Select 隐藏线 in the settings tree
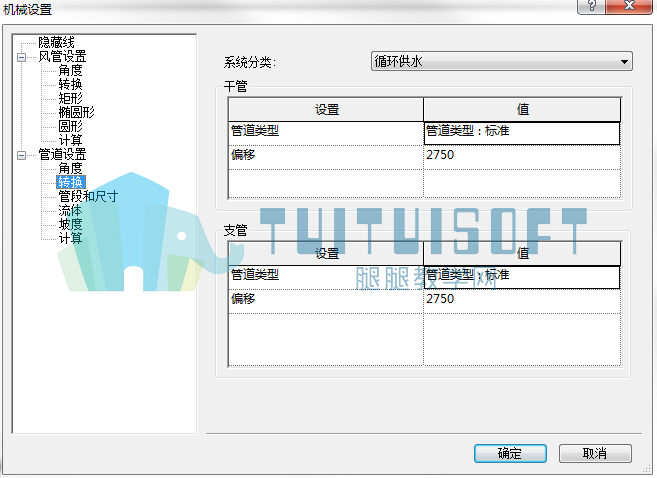The image size is (657, 478). coord(56,42)
